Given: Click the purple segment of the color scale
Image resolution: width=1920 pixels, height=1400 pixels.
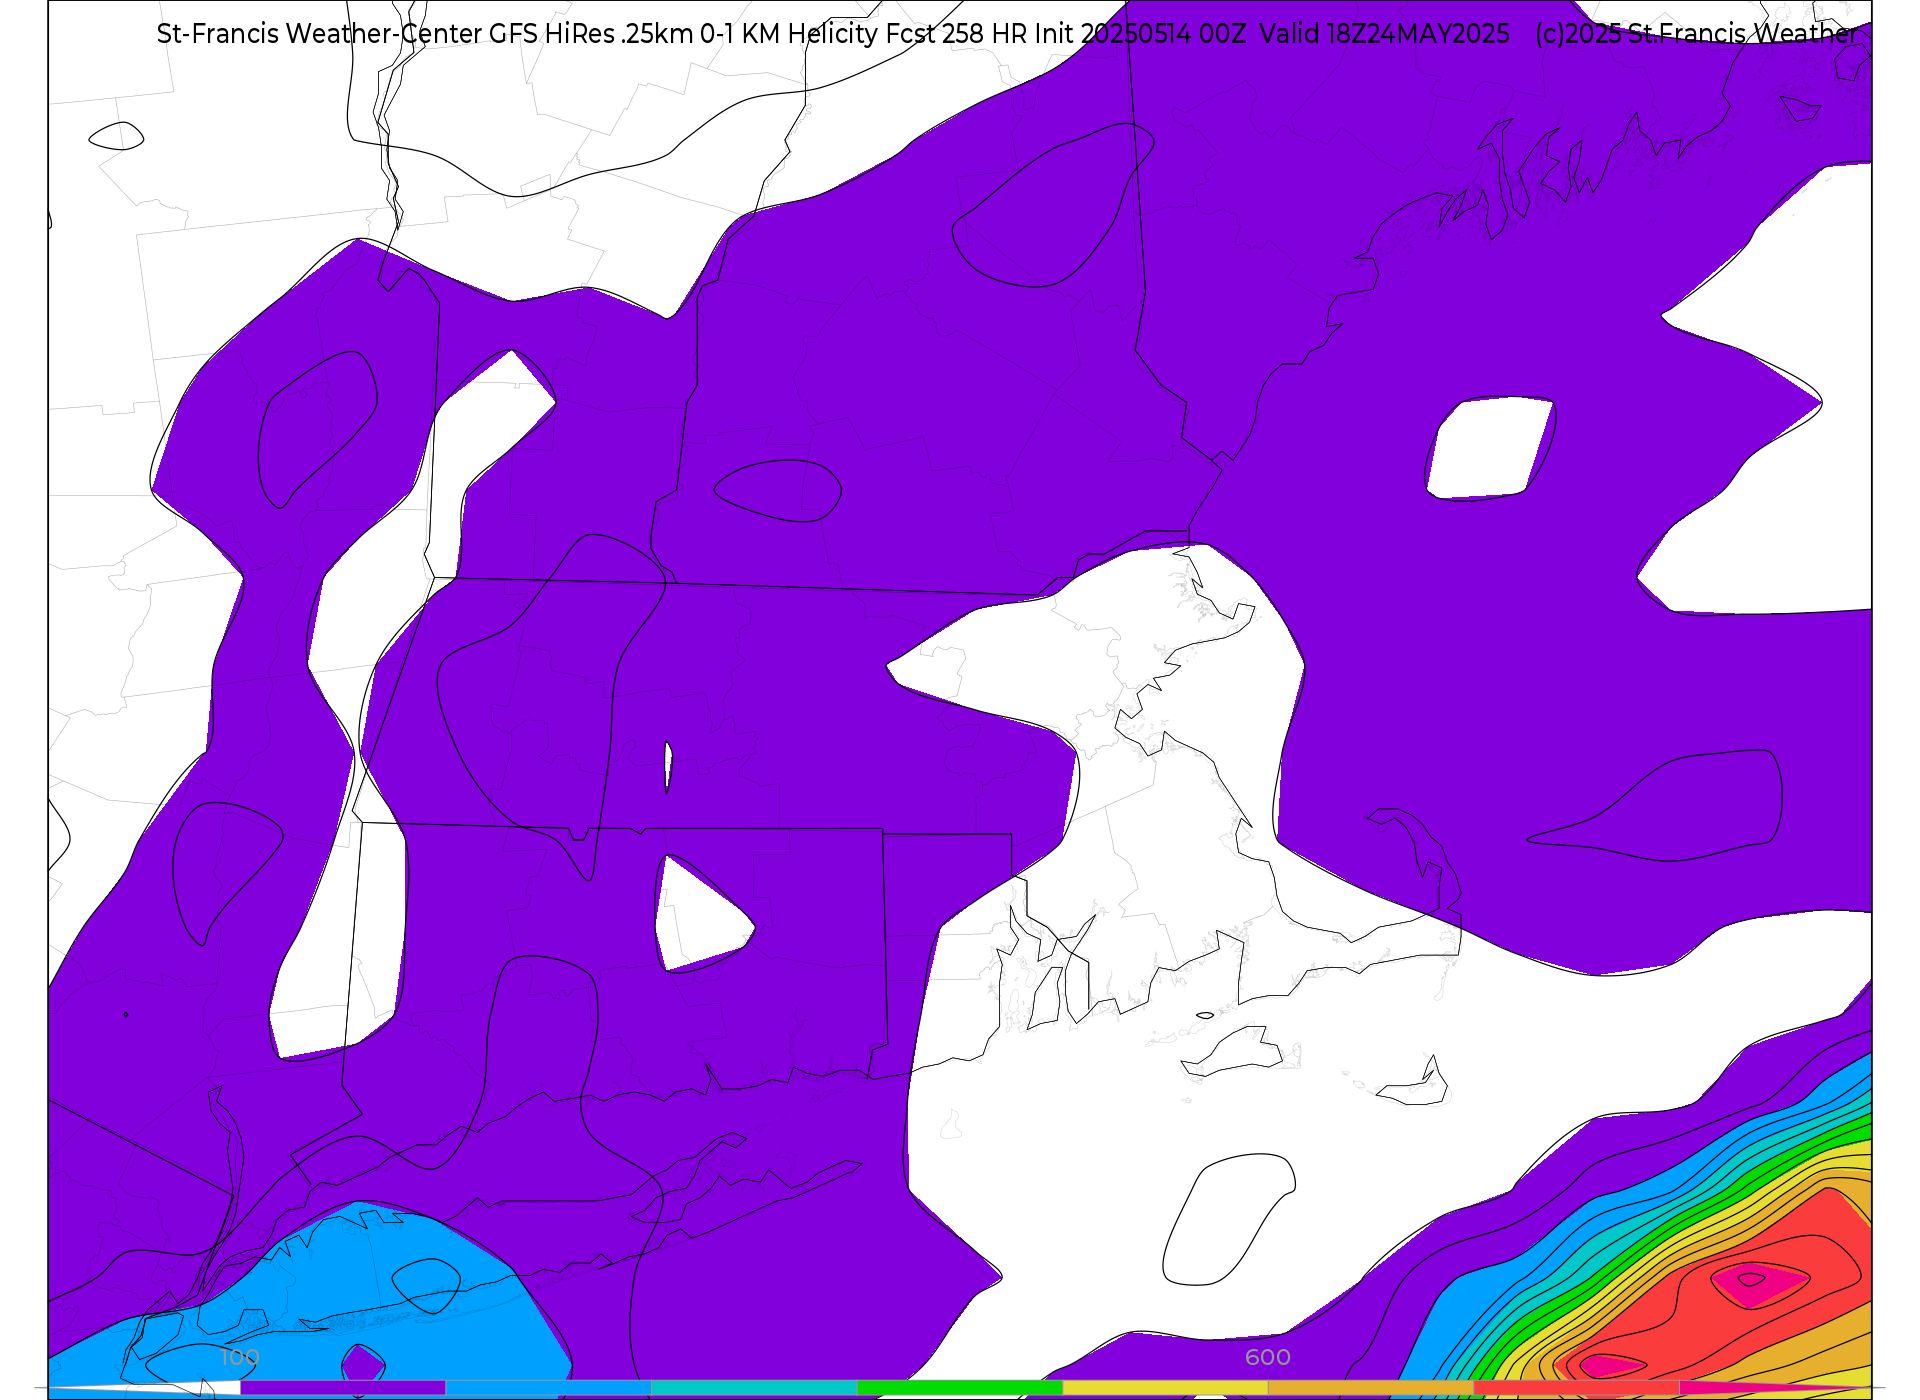Looking at the screenshot, I should [343, 1388].
